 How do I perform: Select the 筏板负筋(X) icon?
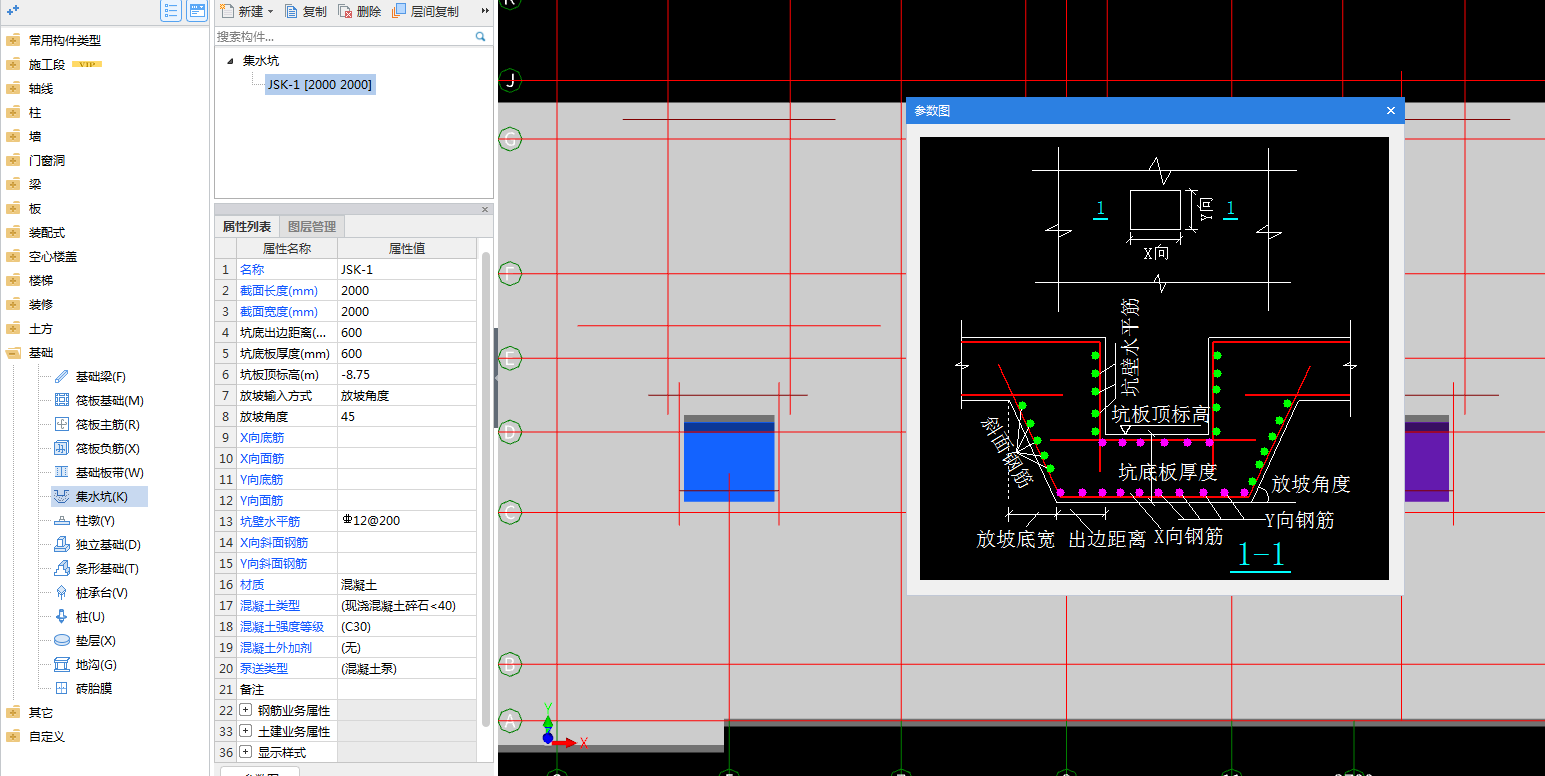[x=62, y=448]
